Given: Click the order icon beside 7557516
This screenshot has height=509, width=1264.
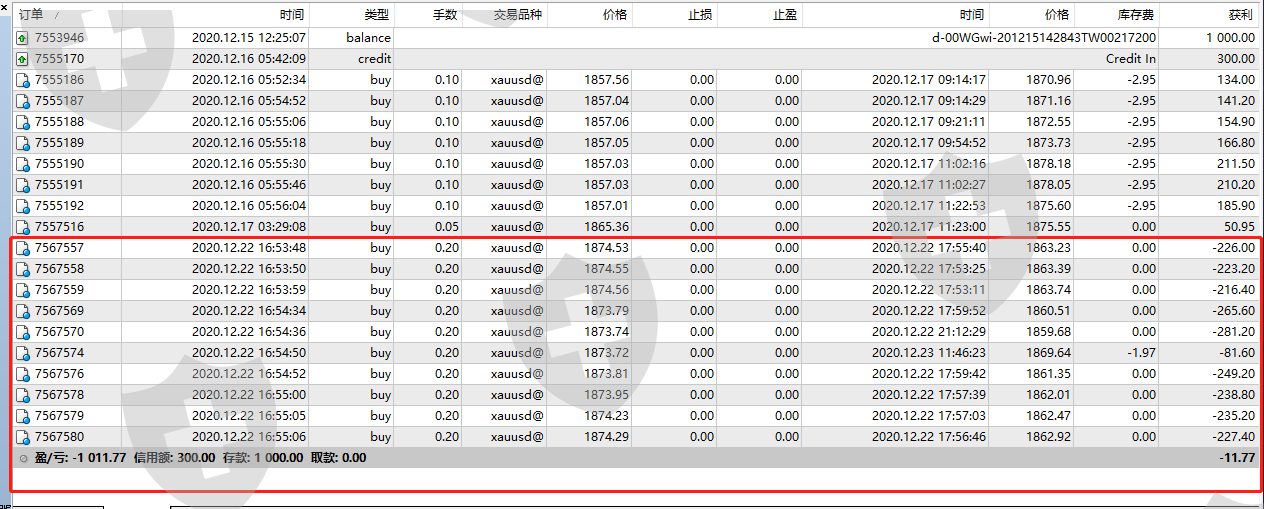Looking at the screenshot, I should 23,227.
